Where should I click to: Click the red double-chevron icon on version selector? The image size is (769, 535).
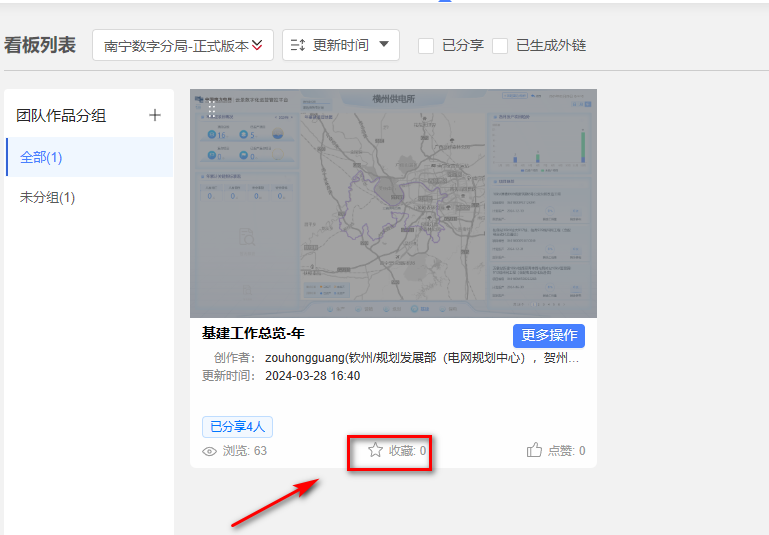[257, 45]
